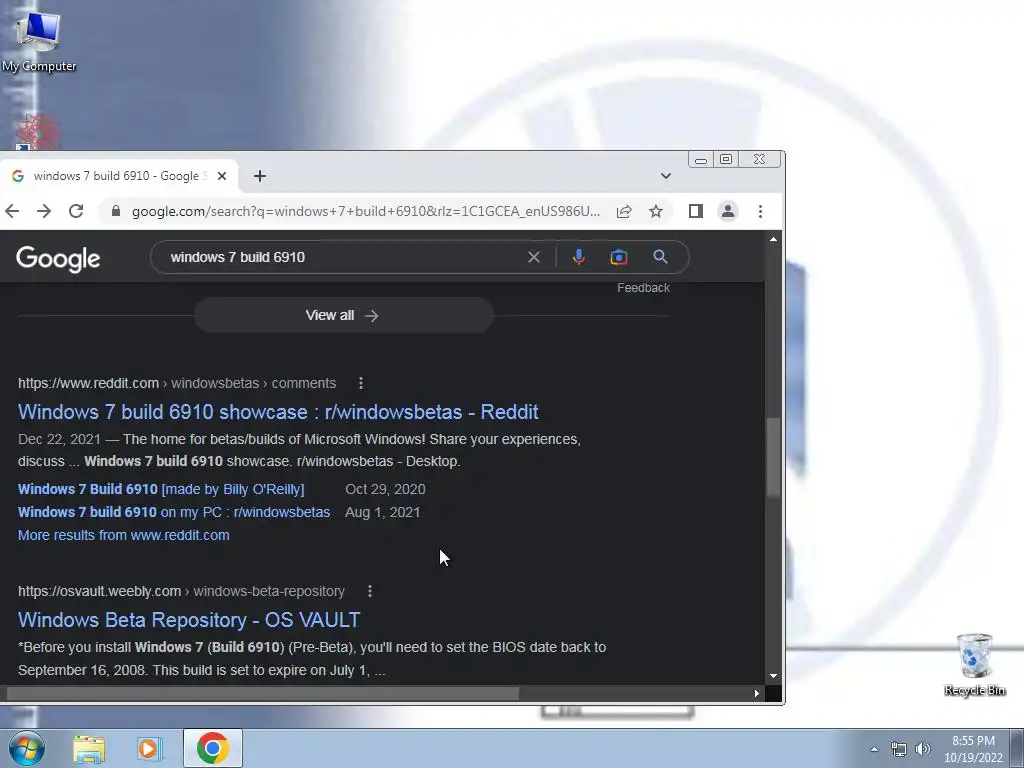Open the Recycle Bin on desktop

point(974,665)
